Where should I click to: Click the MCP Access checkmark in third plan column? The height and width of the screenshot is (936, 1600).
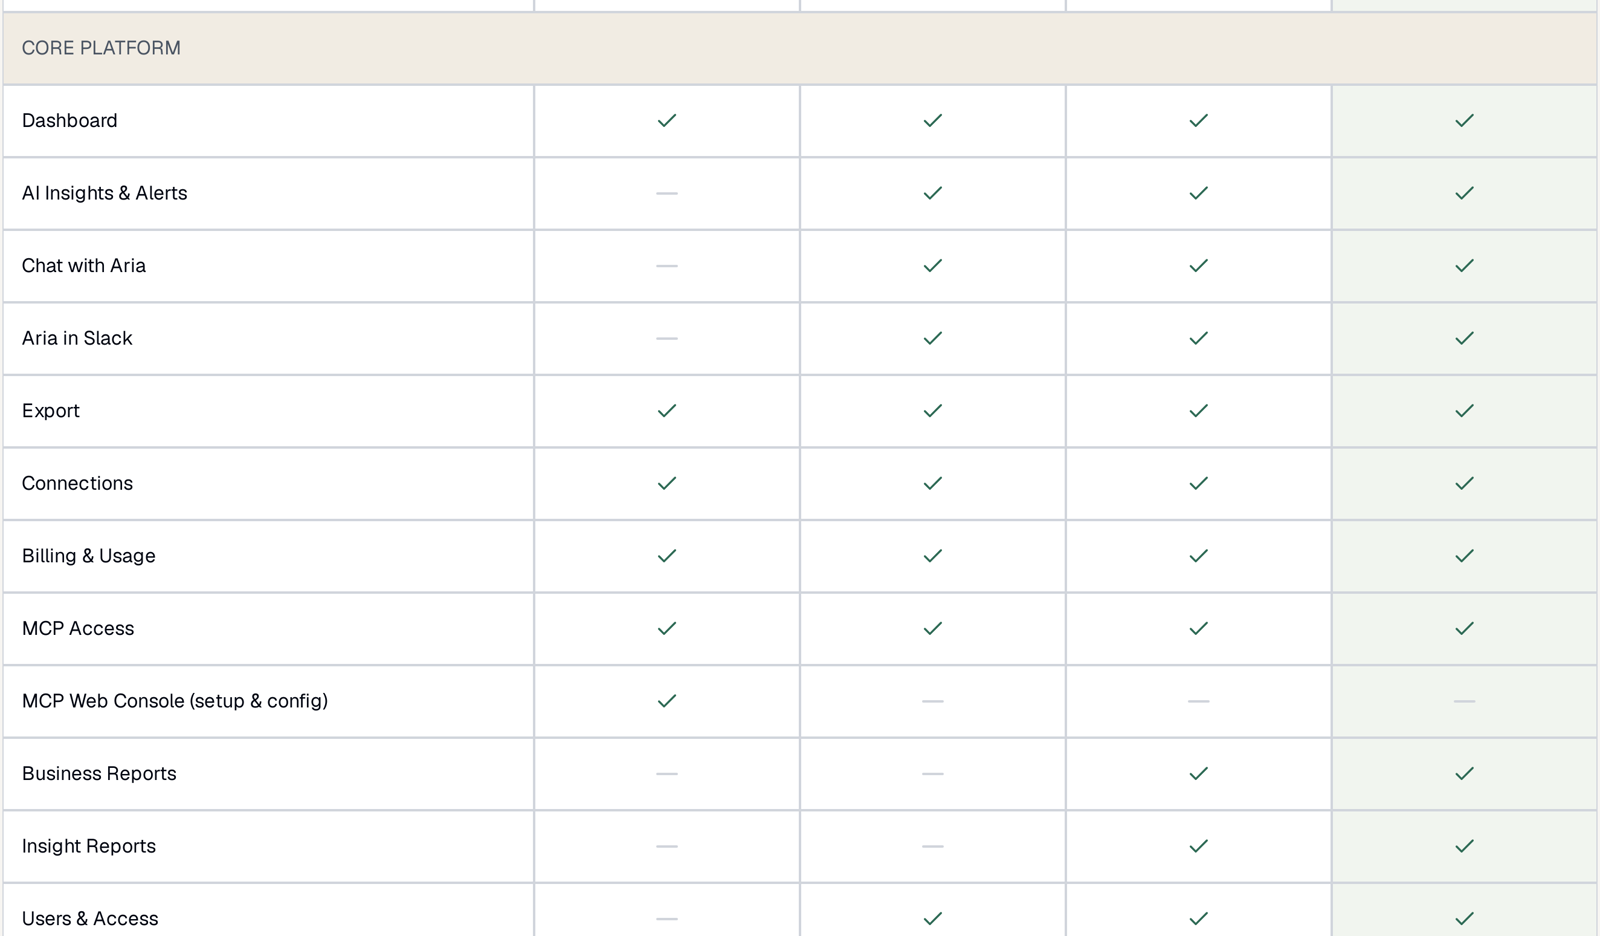tap(1199, 628)
